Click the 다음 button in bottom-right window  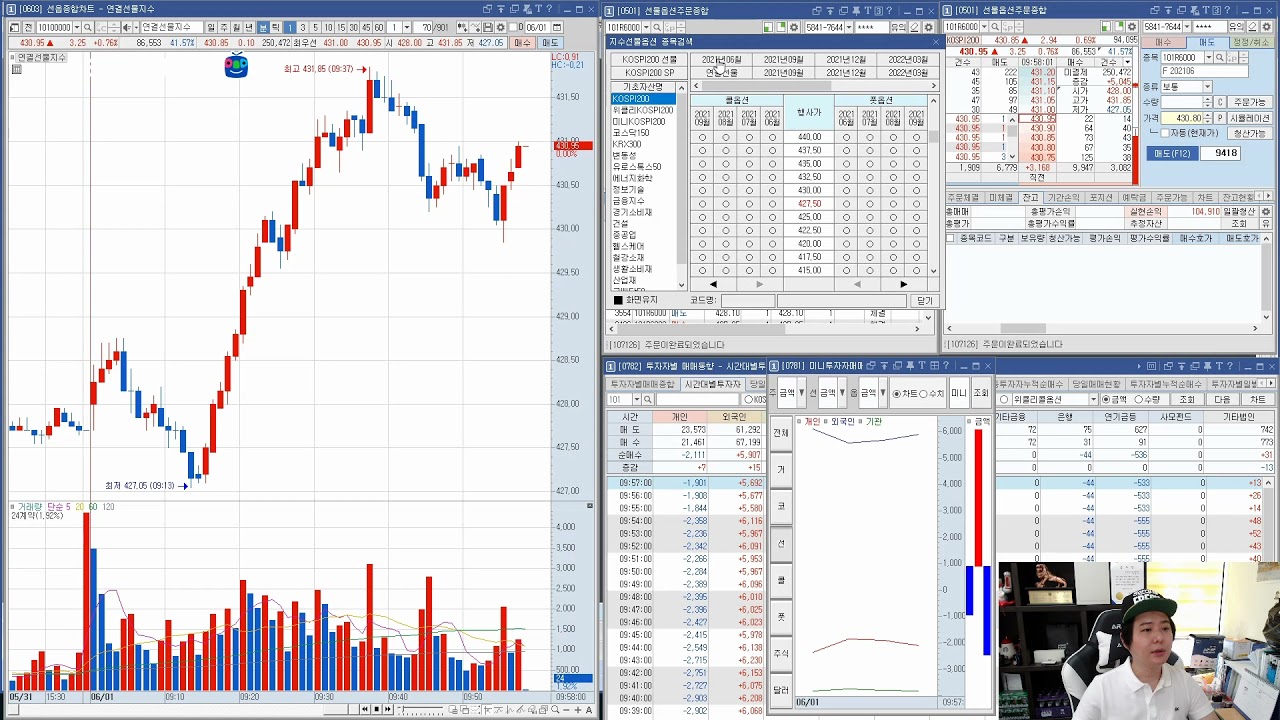1222,399
